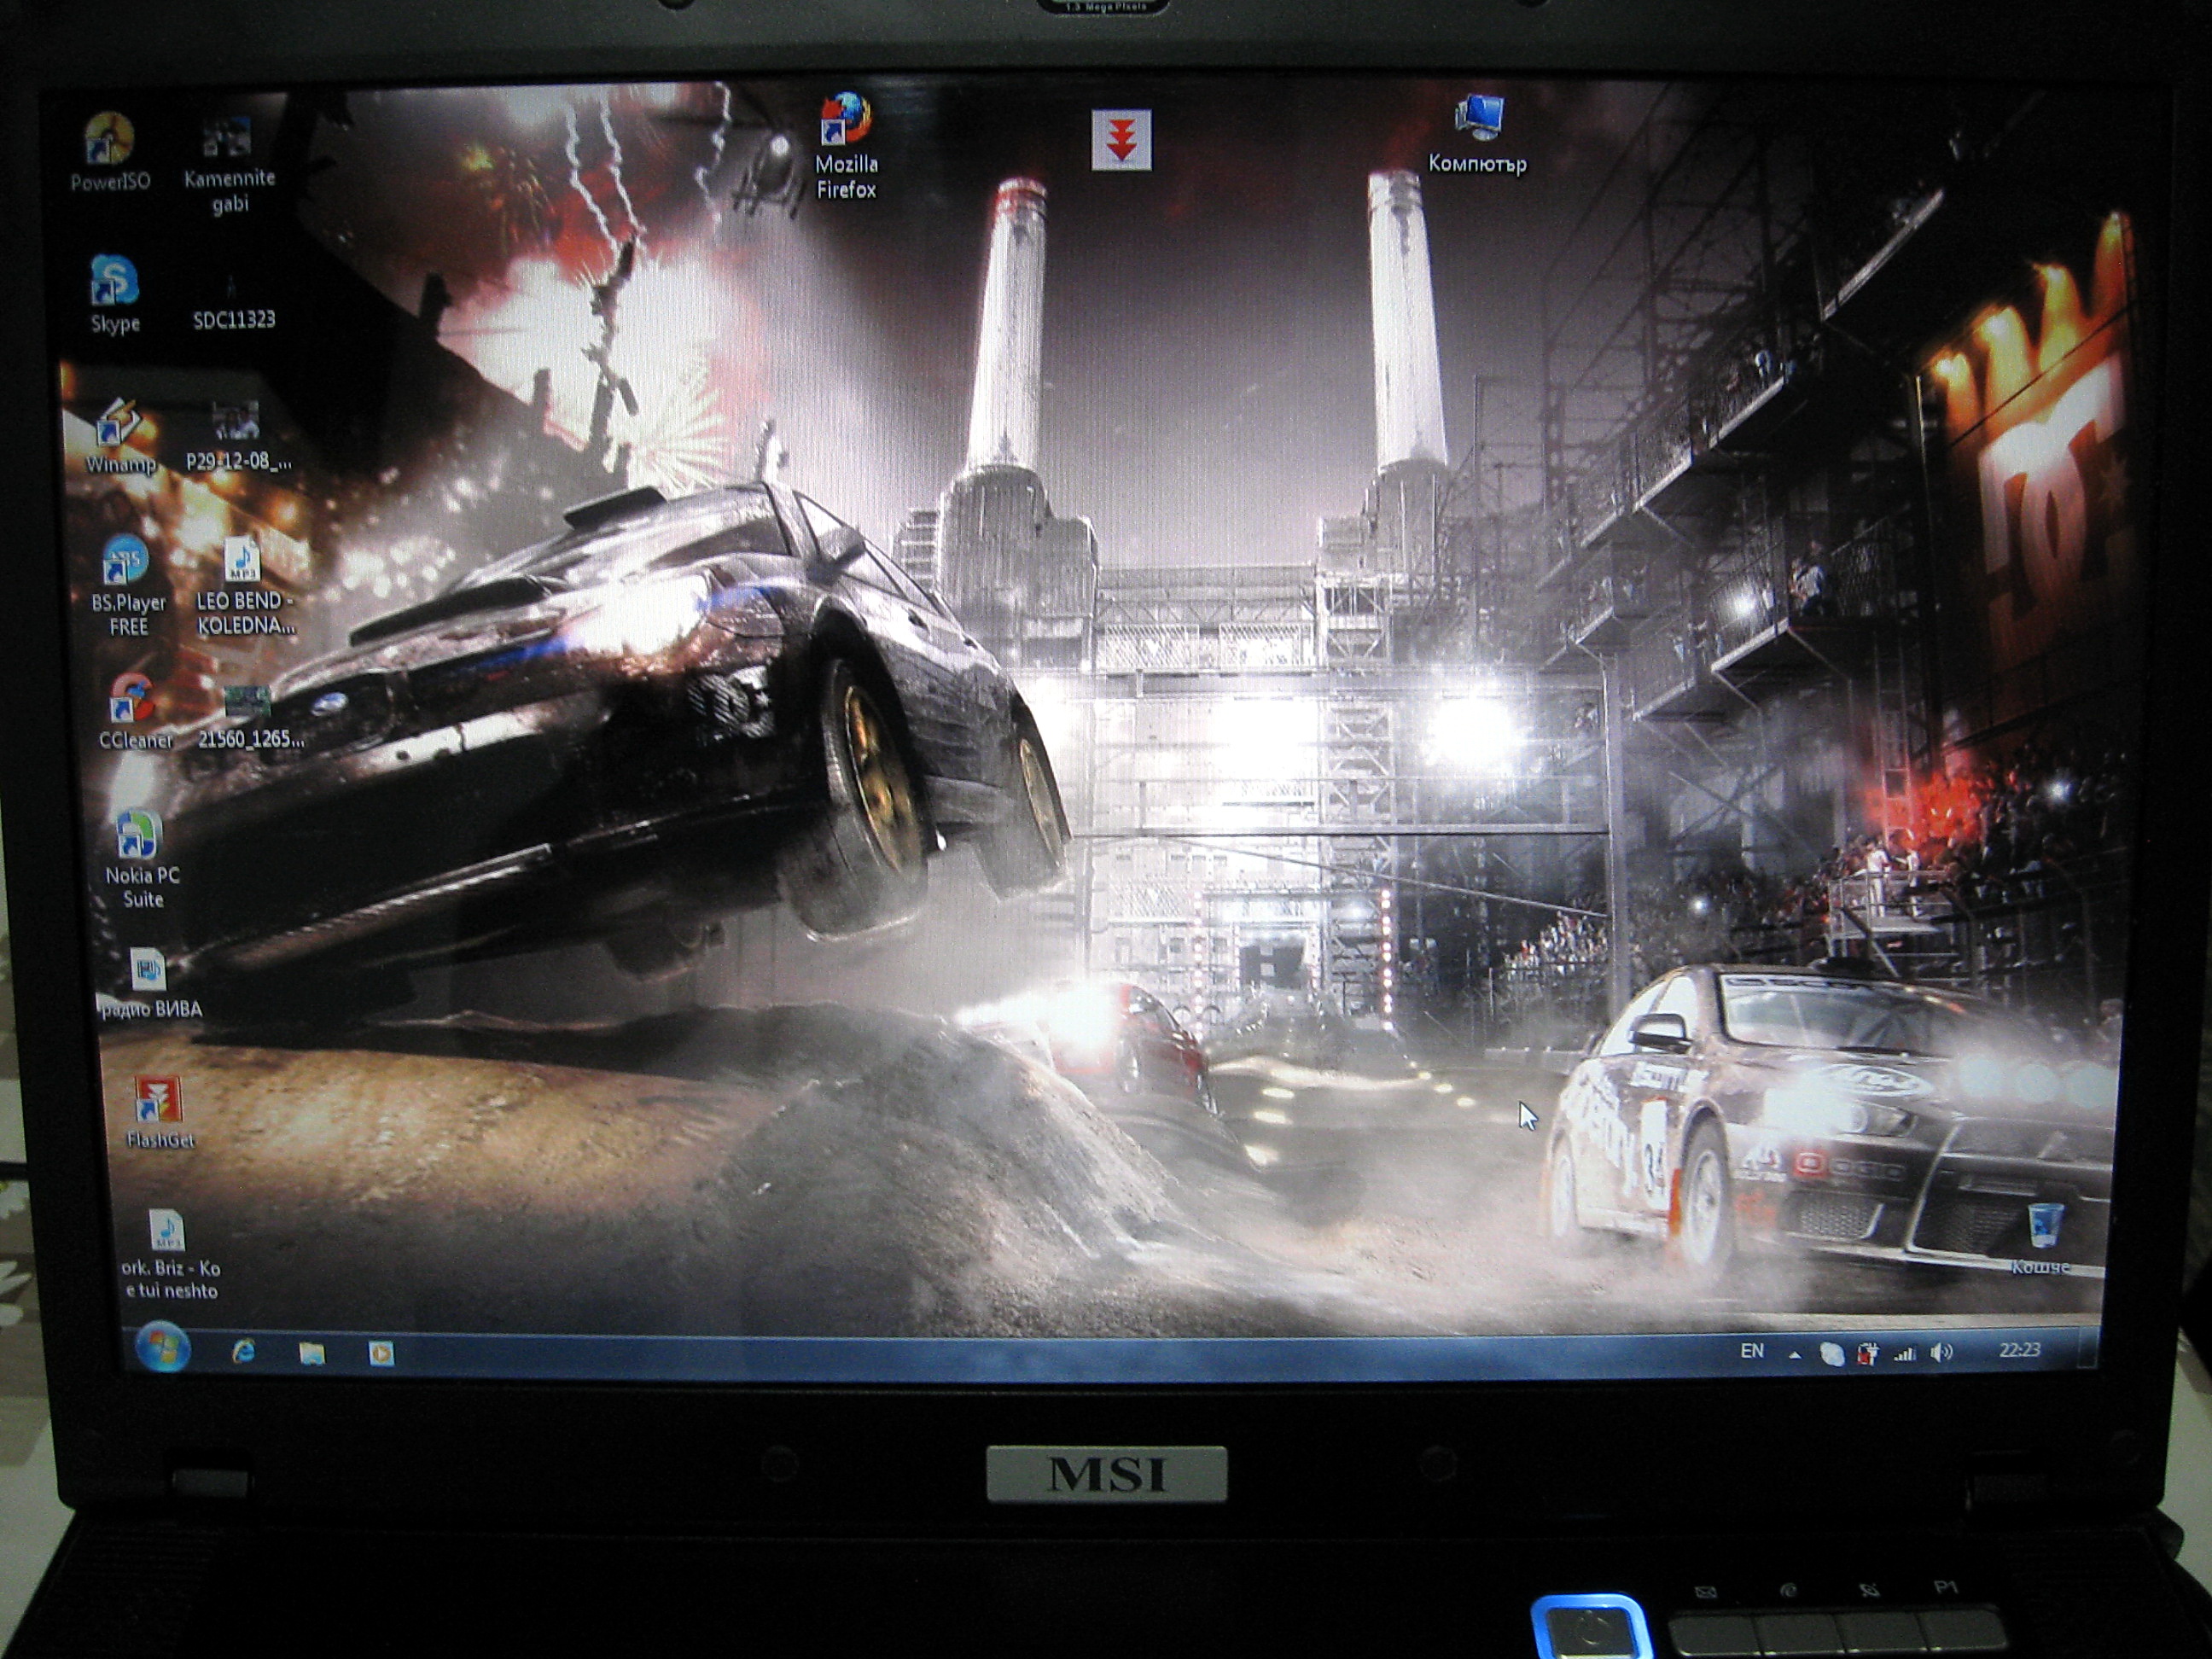Open the Mozilla Firefox shortcut
The image size is (2212, 1659).
[846, 147]
